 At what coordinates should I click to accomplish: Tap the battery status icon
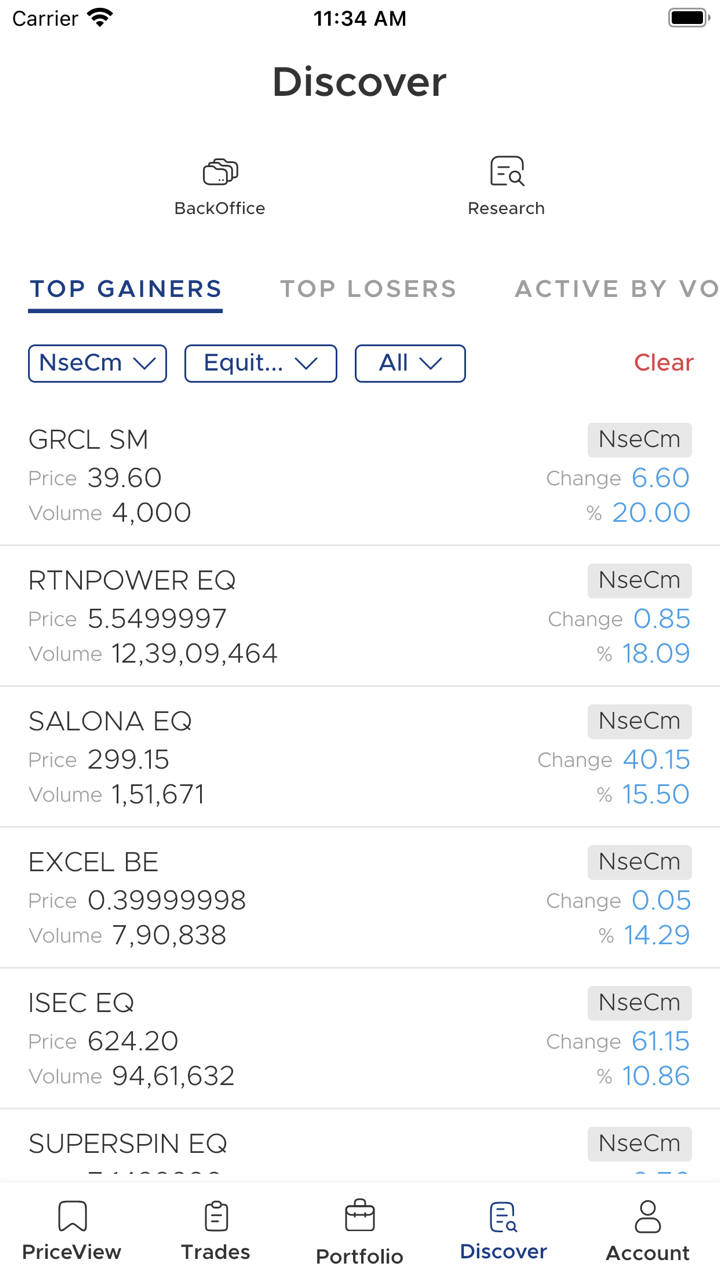tap(688, 18)
